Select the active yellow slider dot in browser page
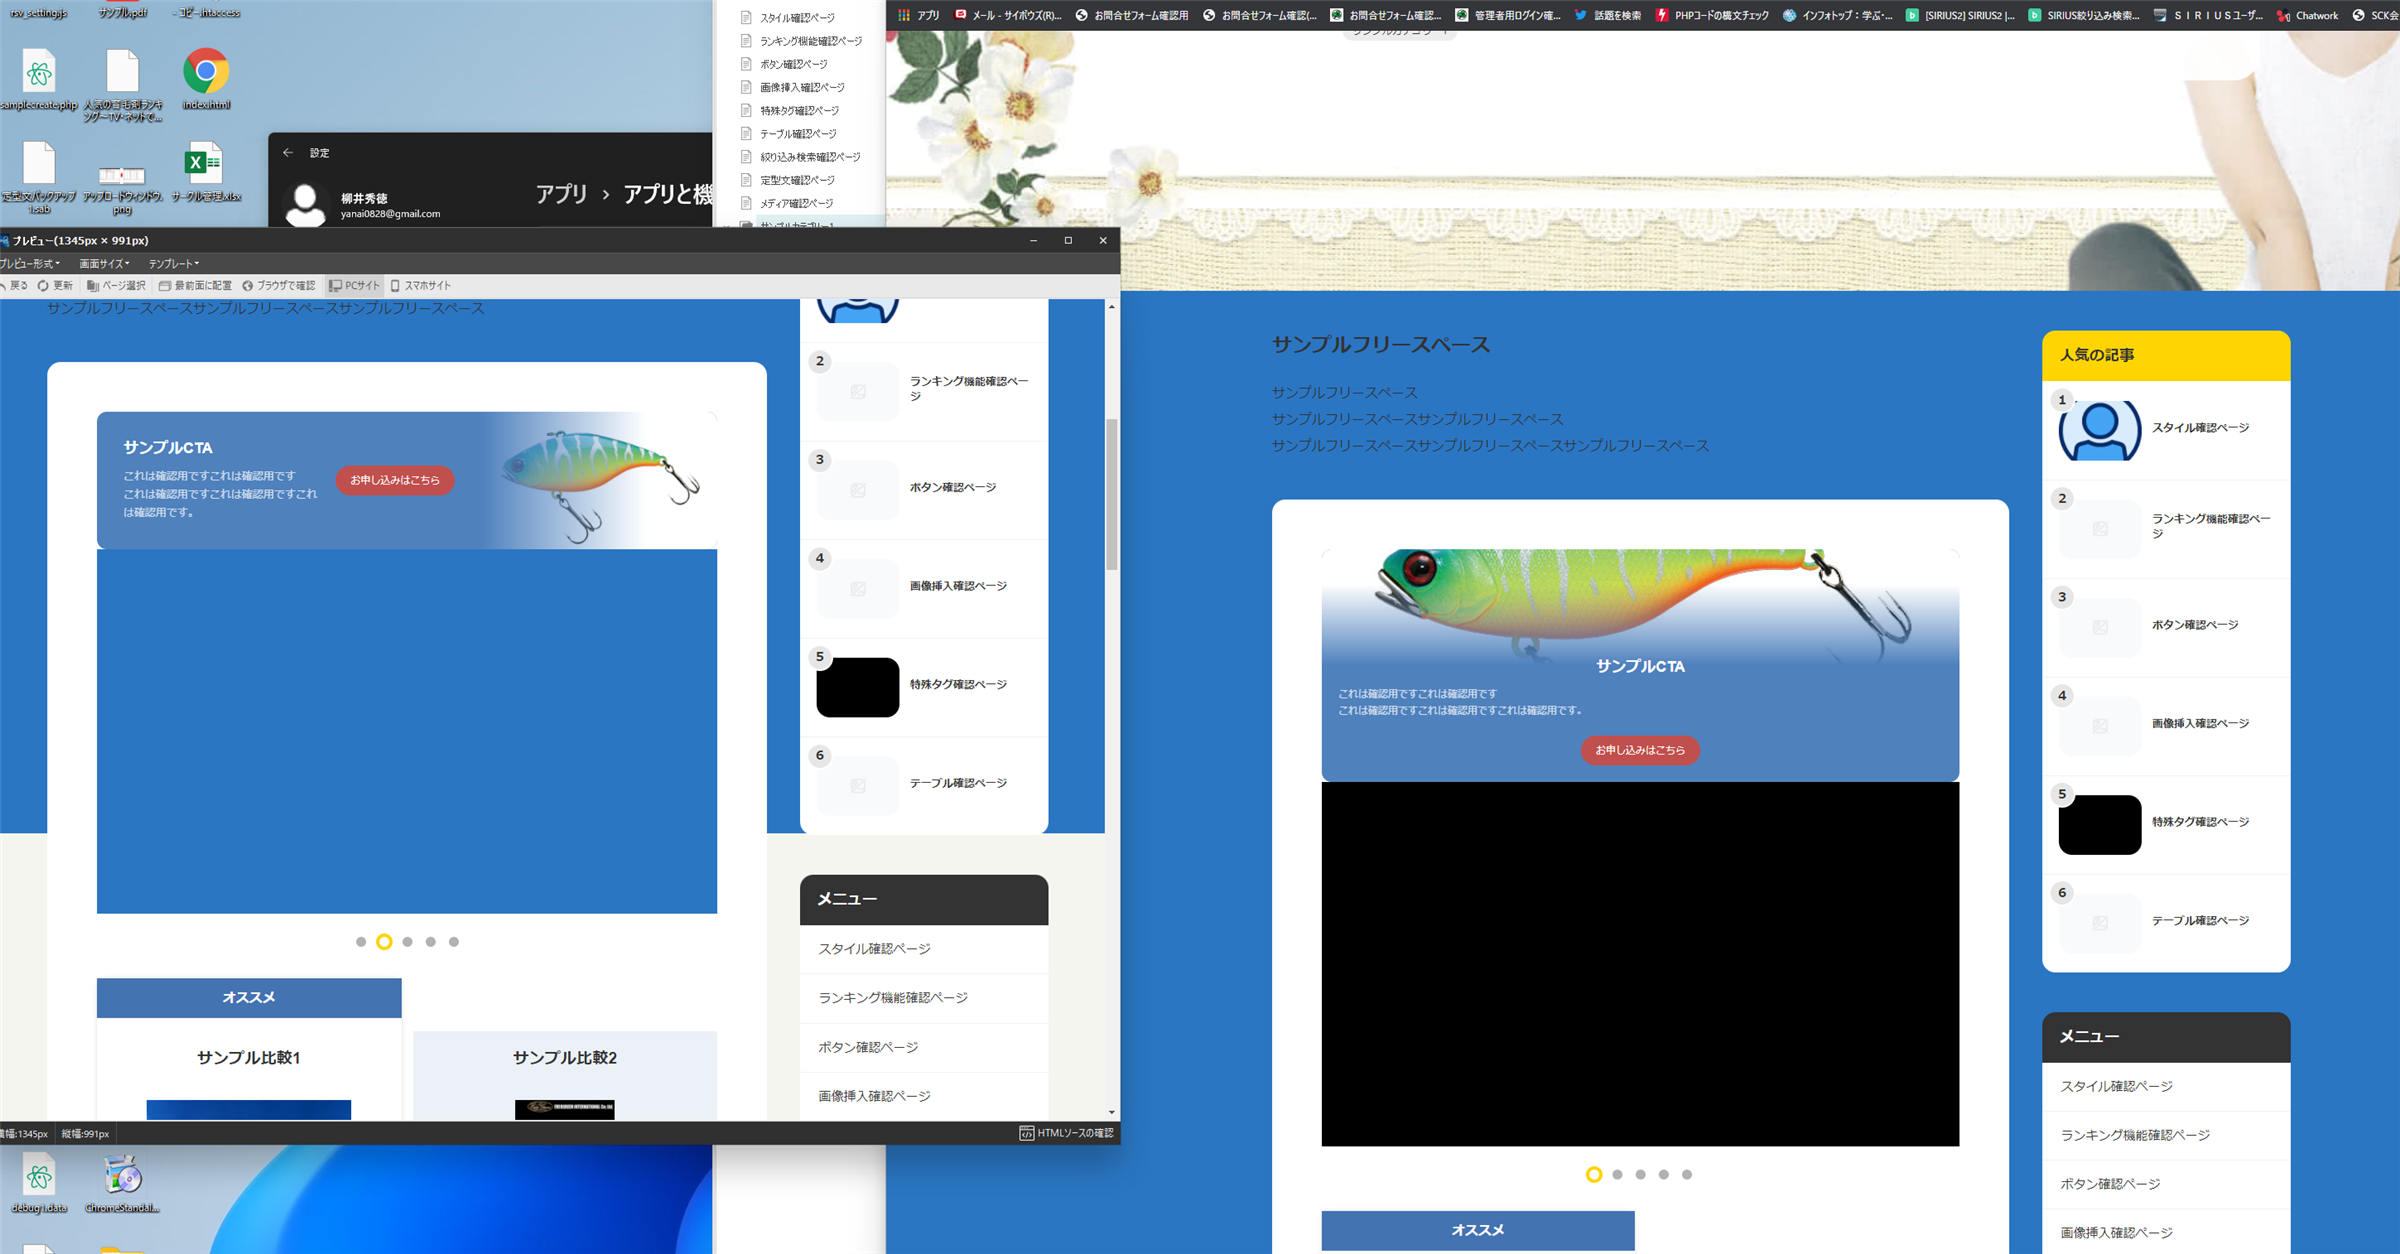 [x=1594, y=1175]
